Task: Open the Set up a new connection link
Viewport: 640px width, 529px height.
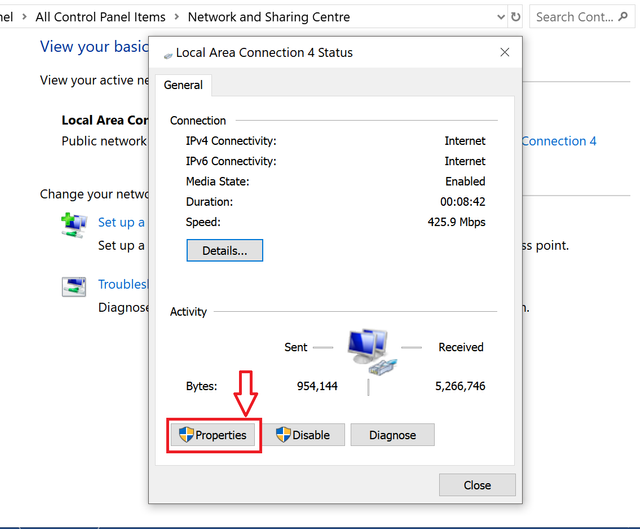Action: point(121,222)
